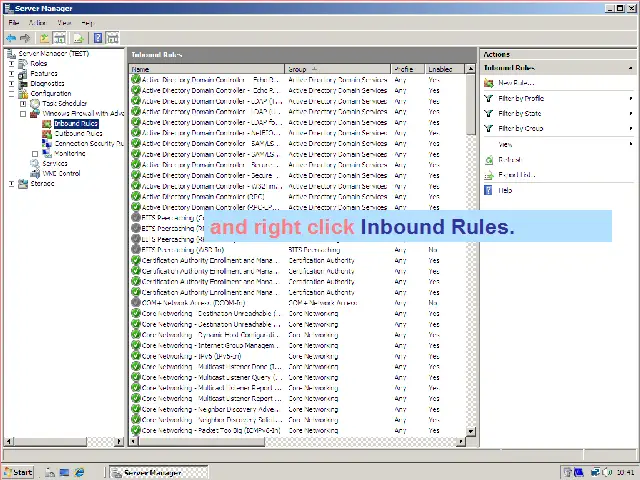Viewport: 640px width, 480px height.
Task: Open the View menu
Action: pyautogui.click(x=64, y=23)
